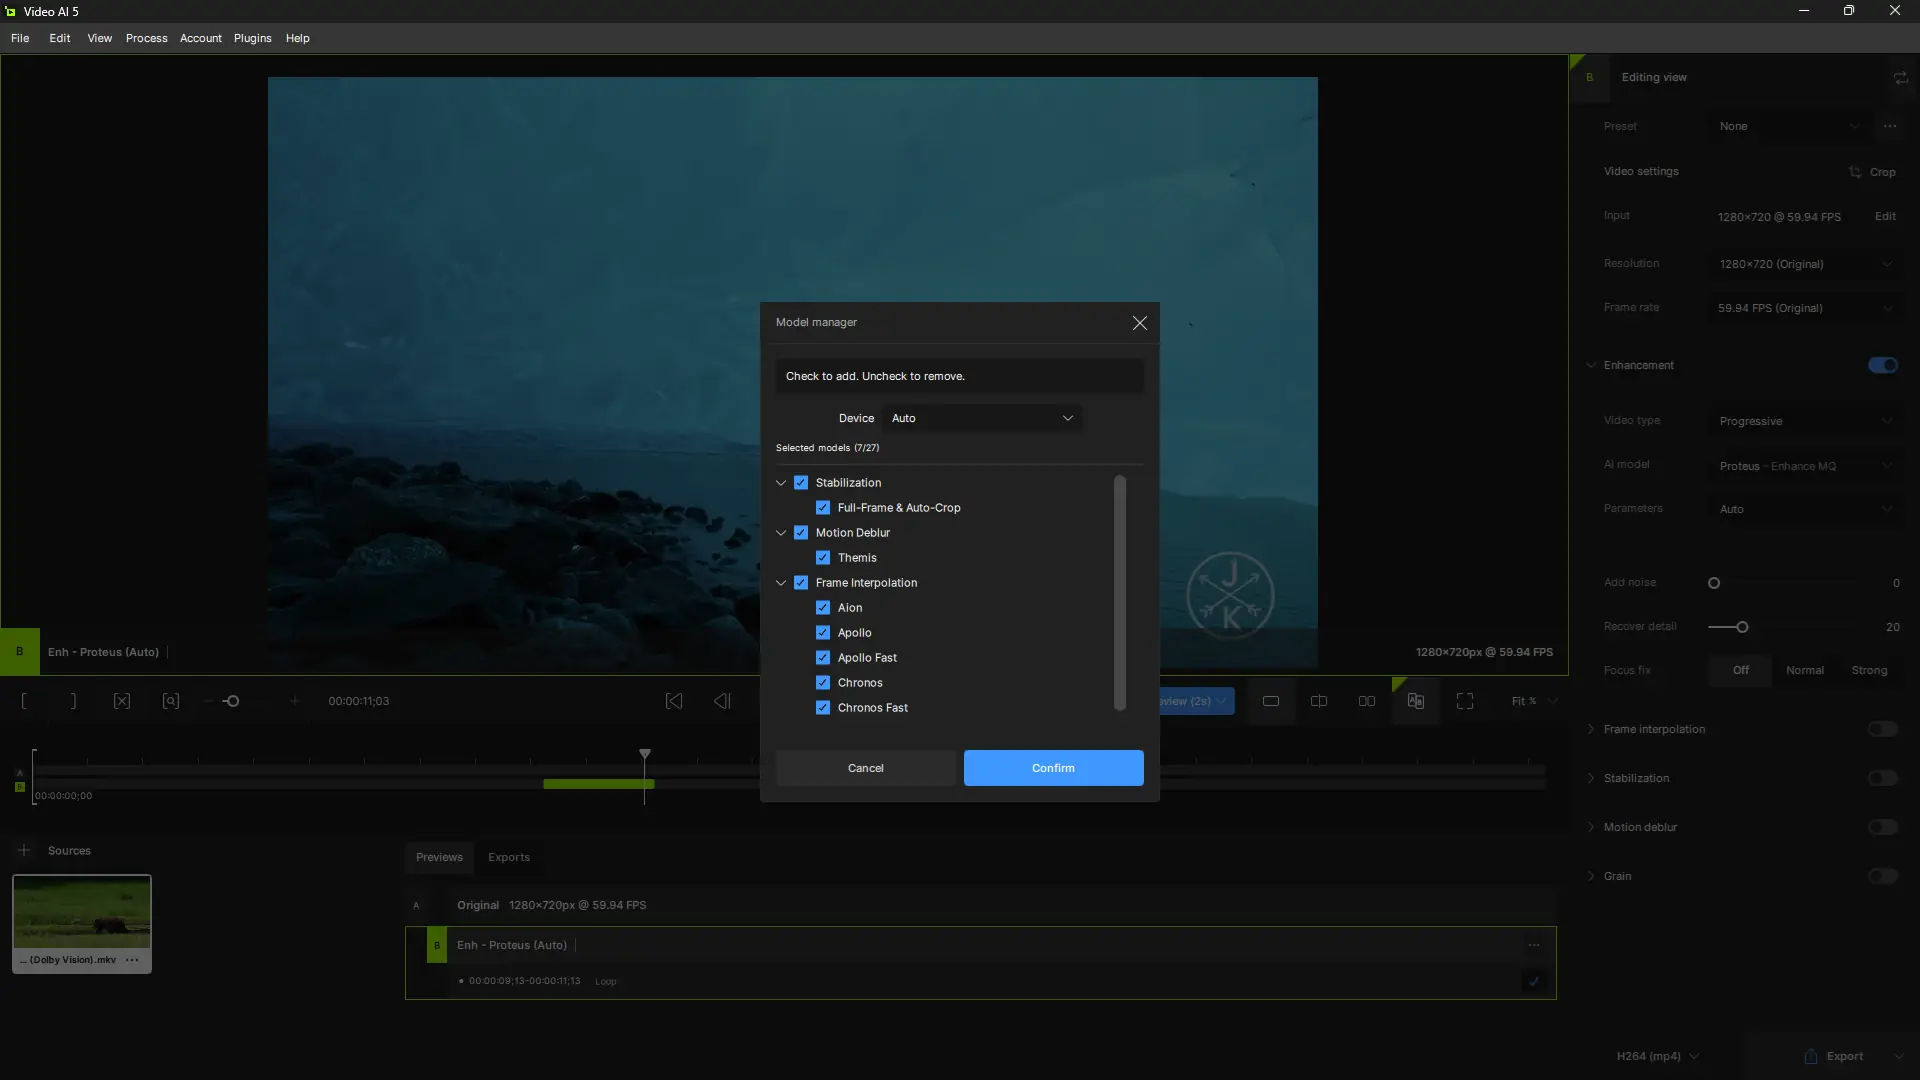Click the set out-point bracket icon
Image resolution: width=1920 pixels, height=1080 pixels.
[x=73, y=701]
